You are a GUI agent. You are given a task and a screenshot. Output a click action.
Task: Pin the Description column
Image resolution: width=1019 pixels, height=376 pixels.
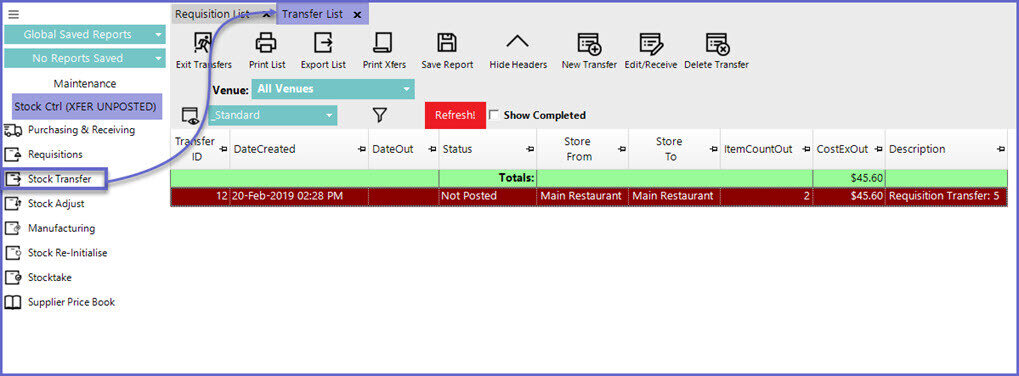(x=1001, y=149)
